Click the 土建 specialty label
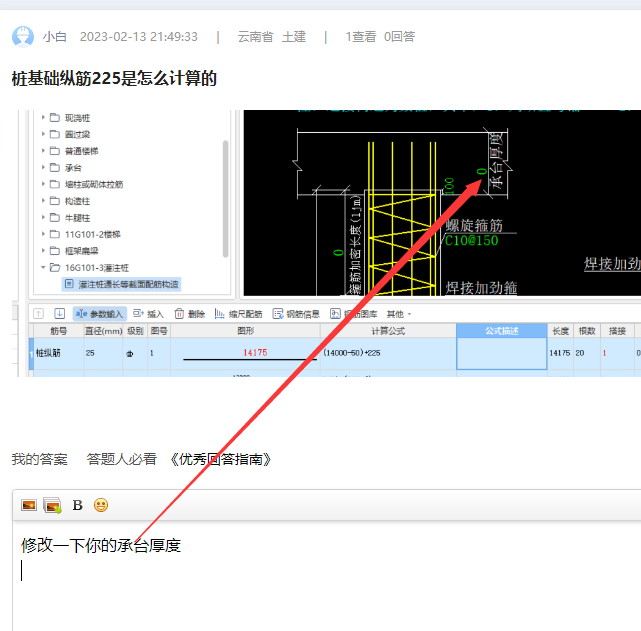This screenshot has height=631, width=641. (x=294, y=37)
